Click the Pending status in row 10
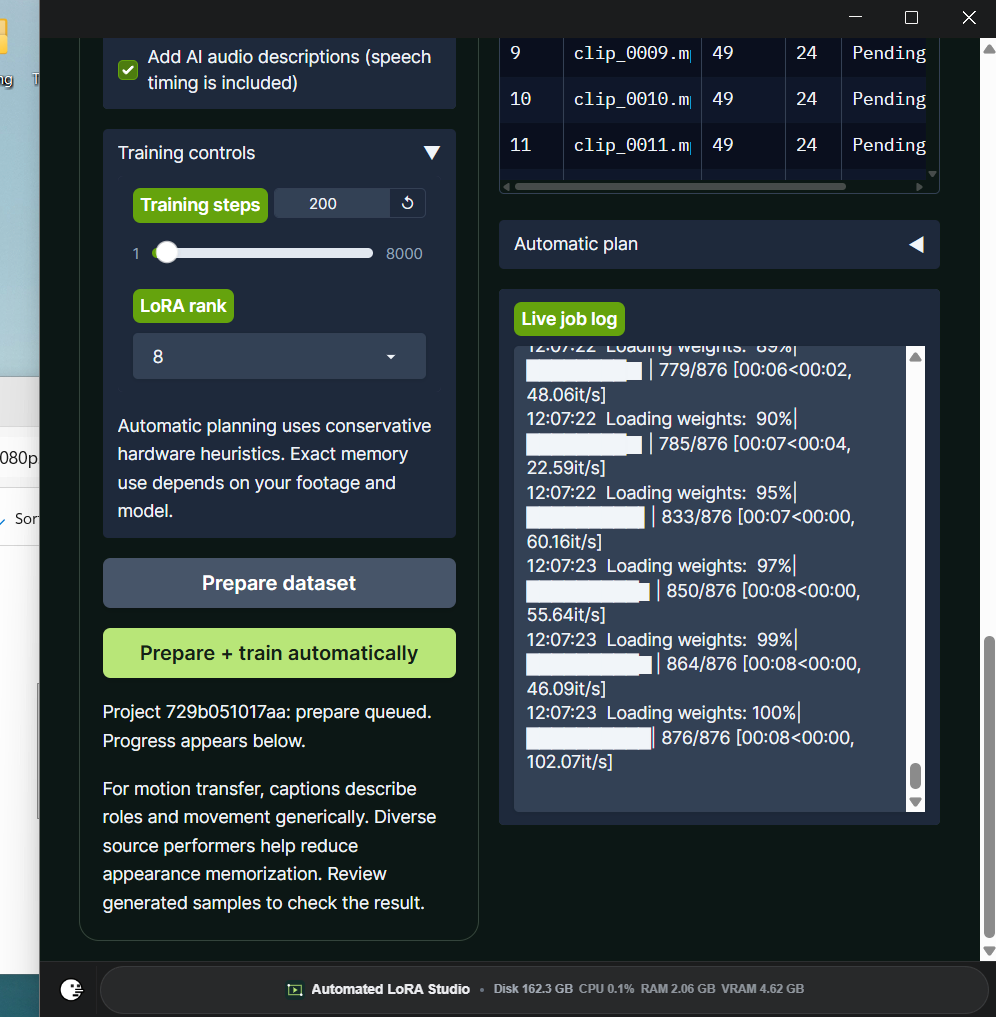 [x=889, y=99]
